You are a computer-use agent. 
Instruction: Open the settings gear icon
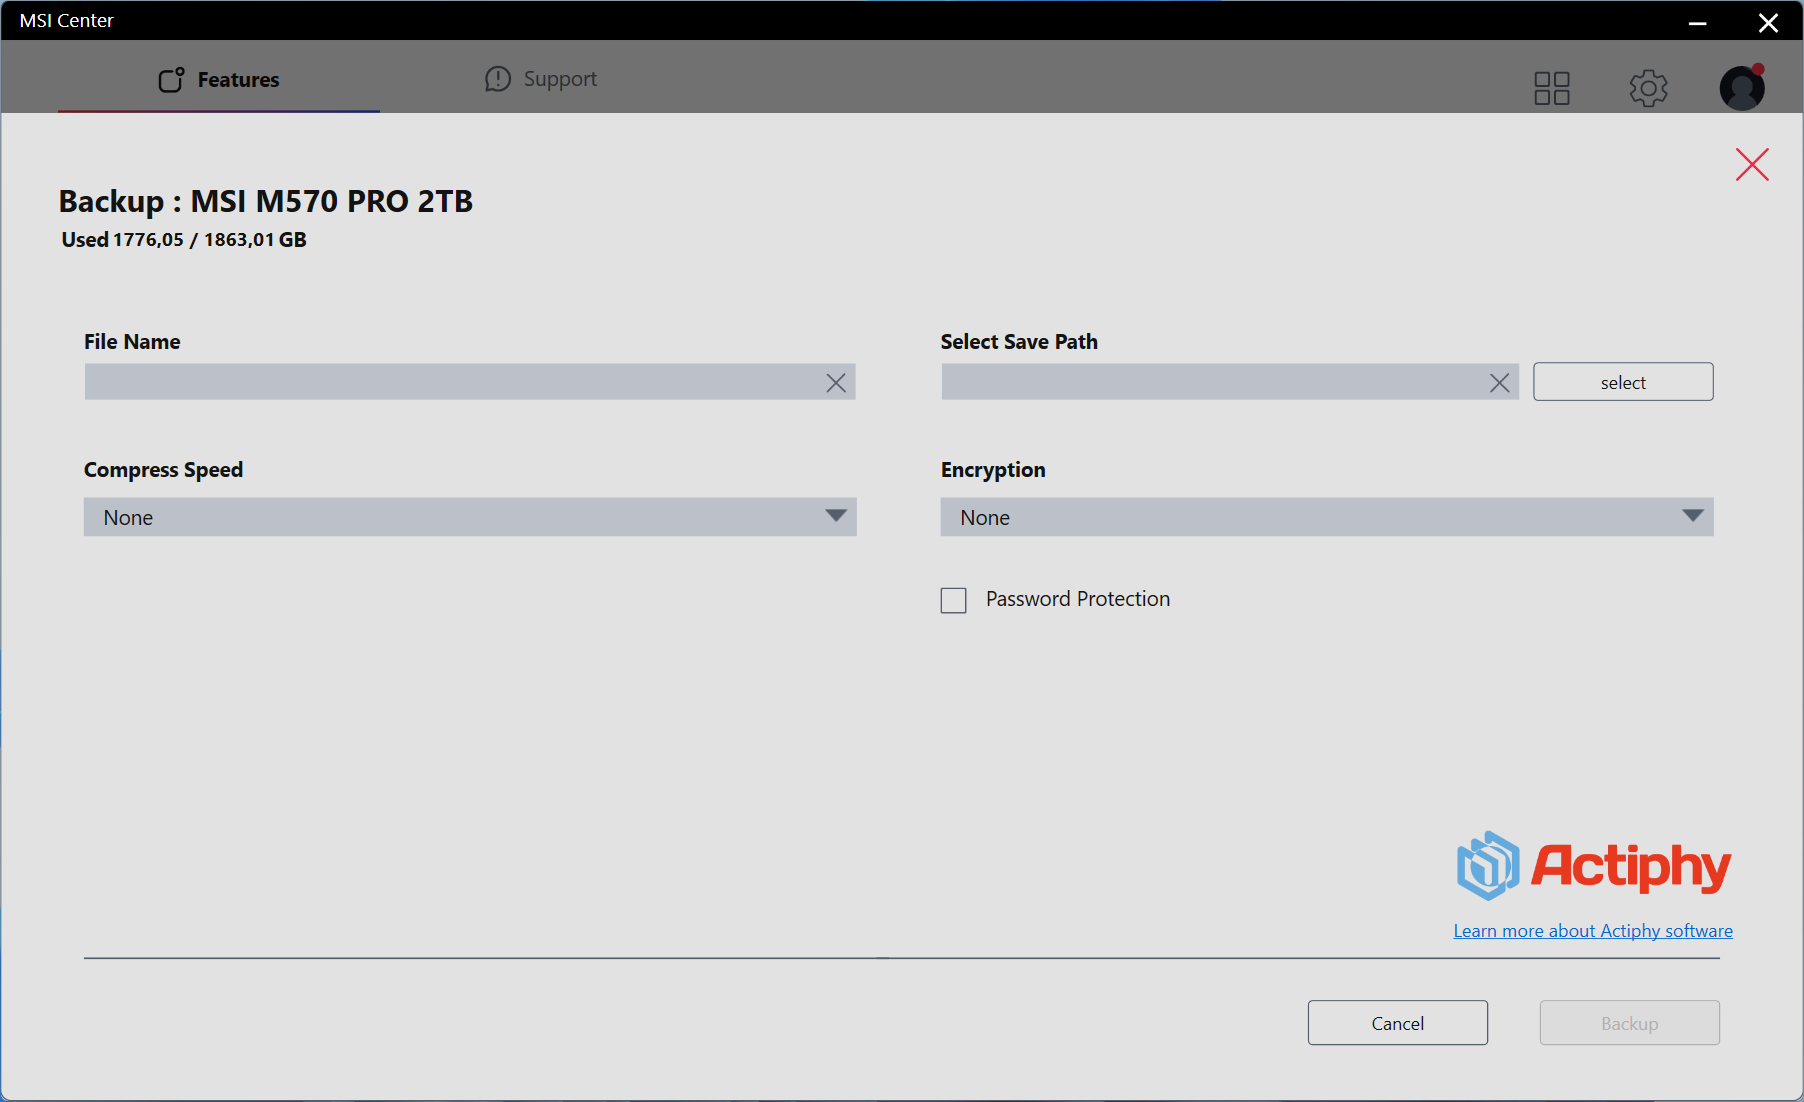tap(1648, 88)
